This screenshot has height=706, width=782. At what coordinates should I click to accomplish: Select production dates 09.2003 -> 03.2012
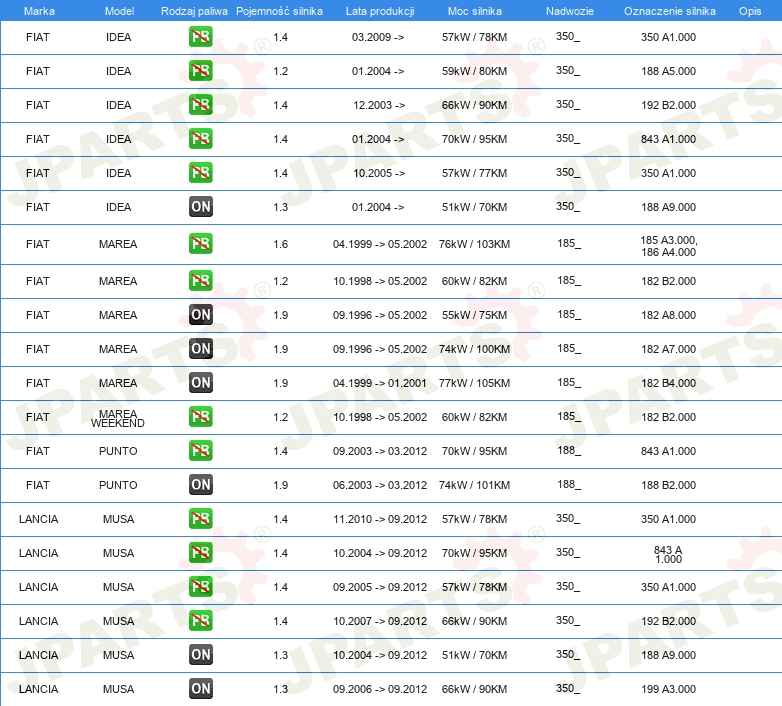(380, 451)
